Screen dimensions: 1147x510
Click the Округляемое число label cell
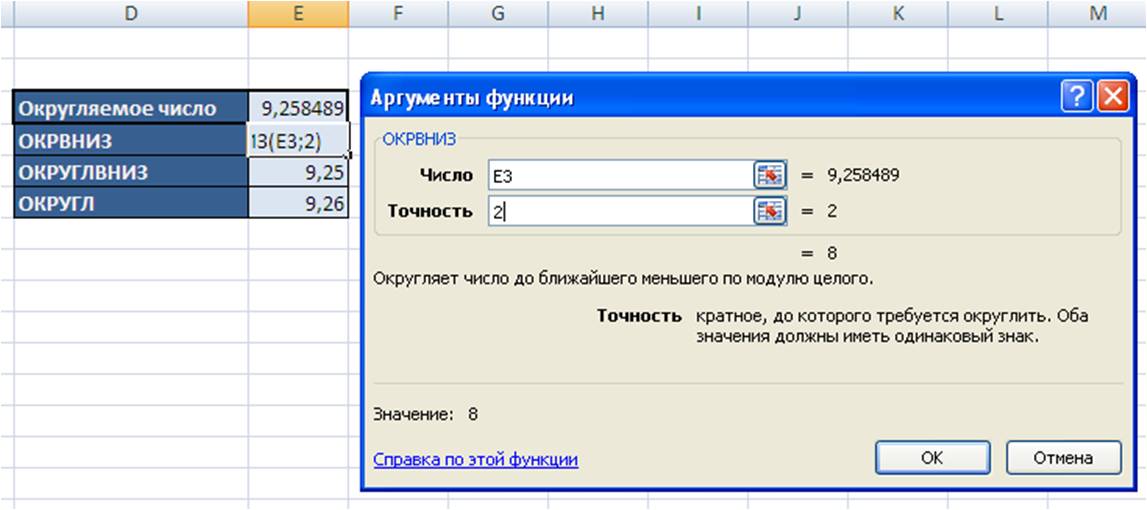(131, 108)
